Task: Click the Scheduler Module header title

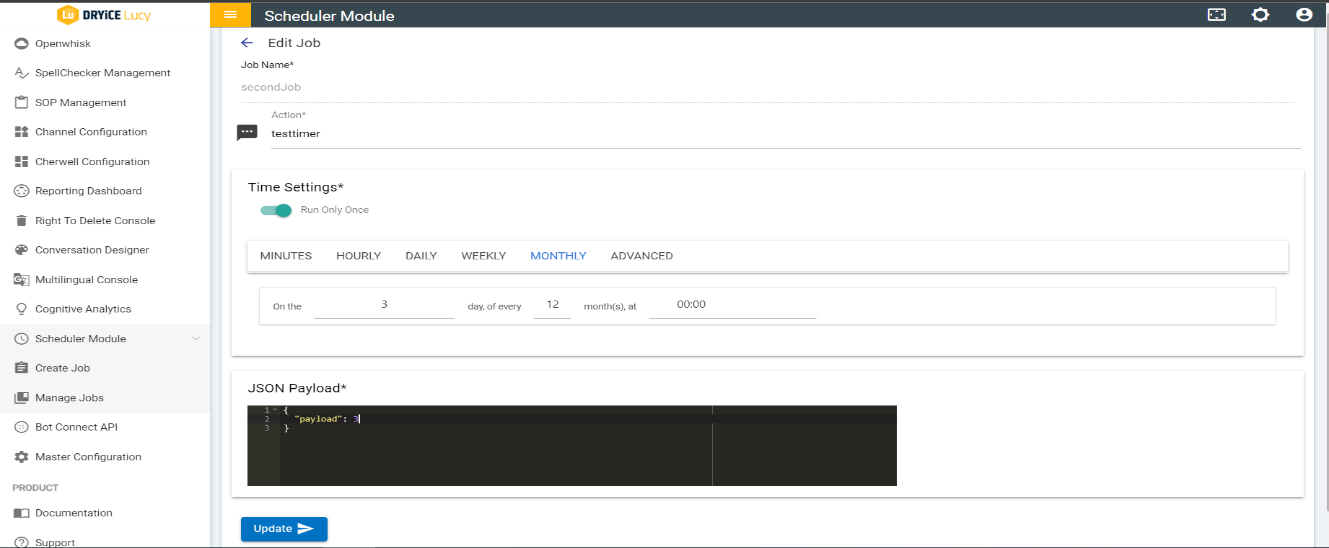Action: point(329,15)
